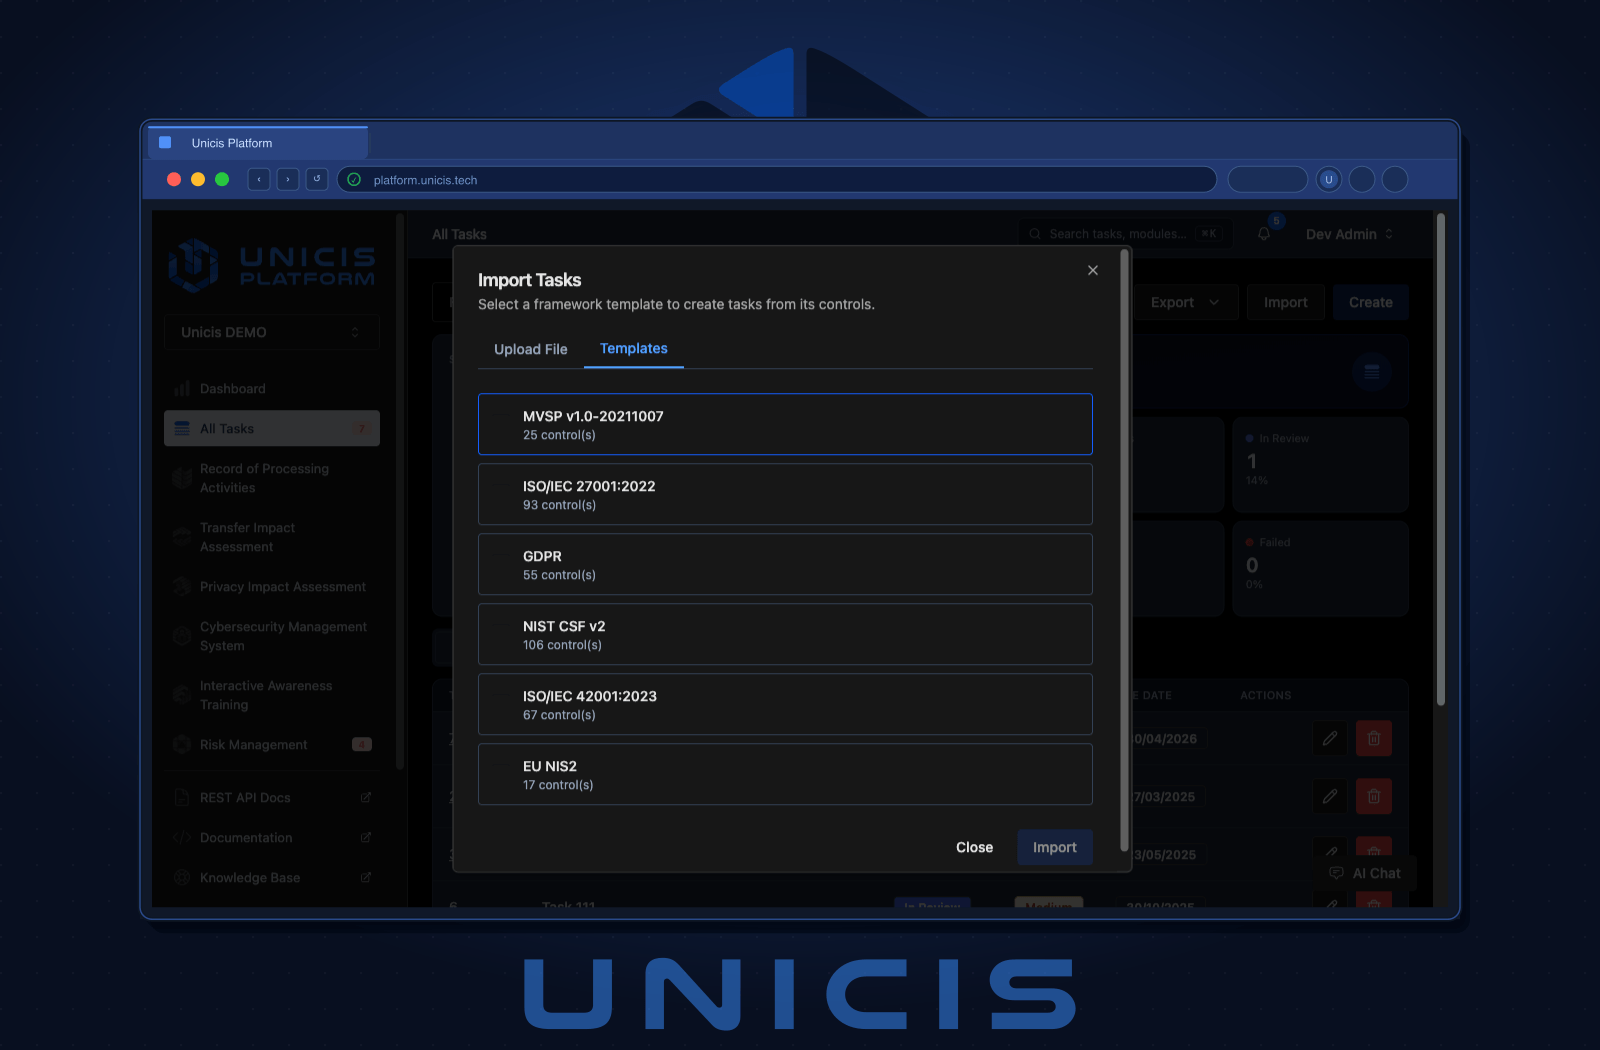Expand the Export dropdown
Screen dimensions: 1600x1050
[x=1185, y=302]
